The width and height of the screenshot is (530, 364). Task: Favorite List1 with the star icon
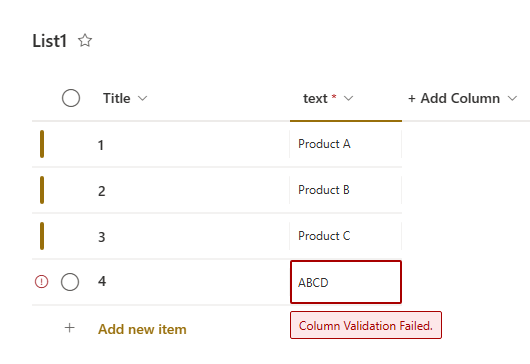pyautogui.click(x=85, y=41)
